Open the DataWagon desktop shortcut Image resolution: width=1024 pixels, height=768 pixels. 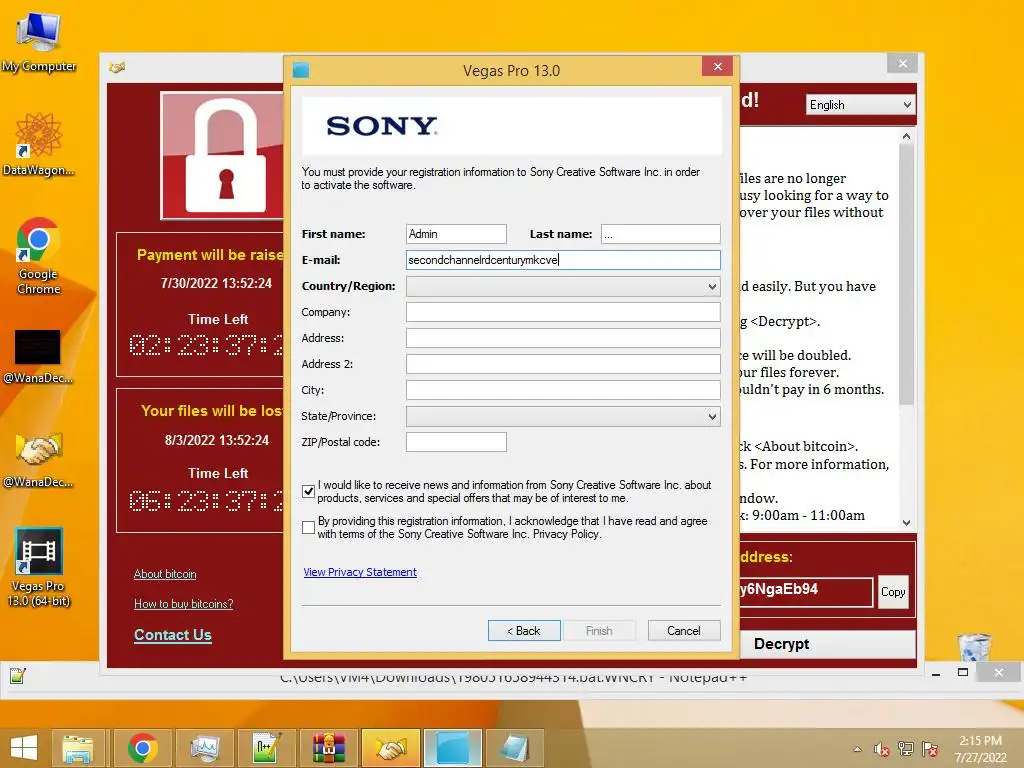point(39,145)
